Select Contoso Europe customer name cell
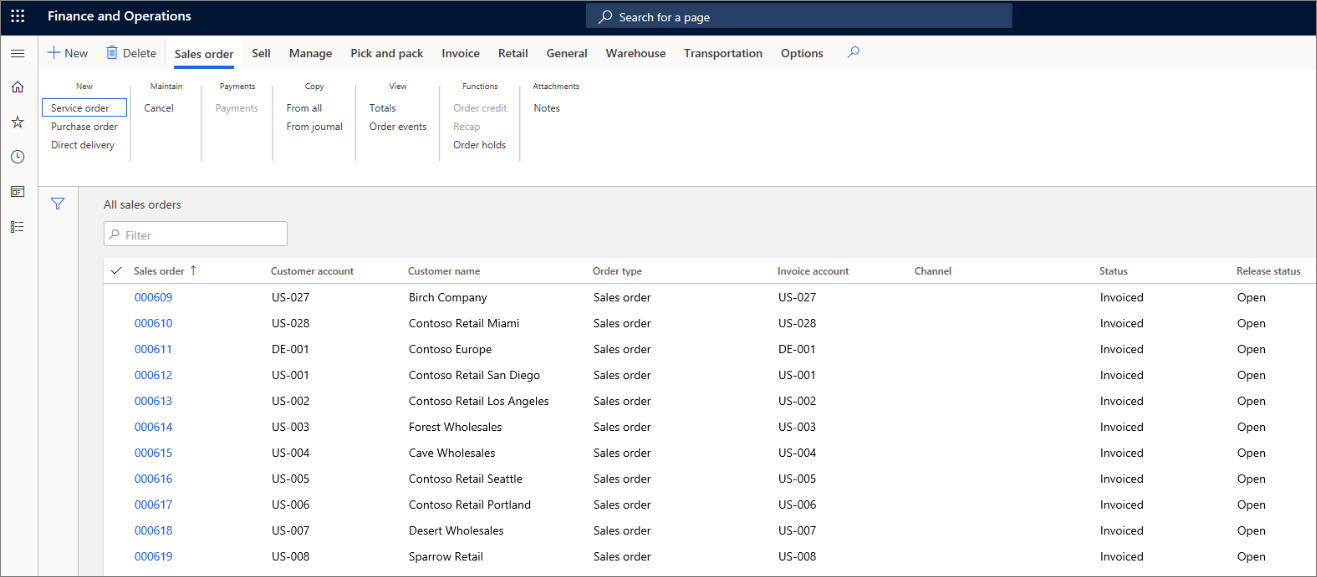 (450, 349)
